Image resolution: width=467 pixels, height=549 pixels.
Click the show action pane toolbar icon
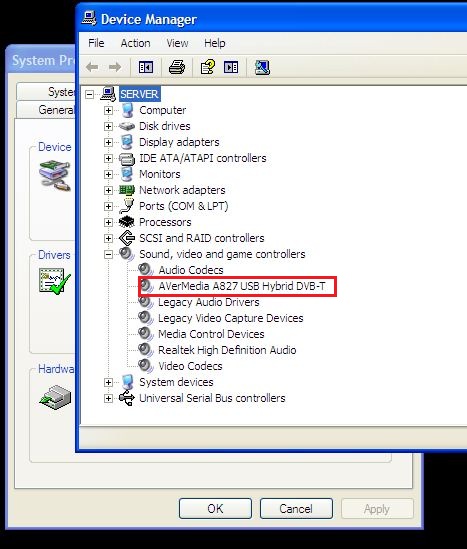[x=231, y=67]
